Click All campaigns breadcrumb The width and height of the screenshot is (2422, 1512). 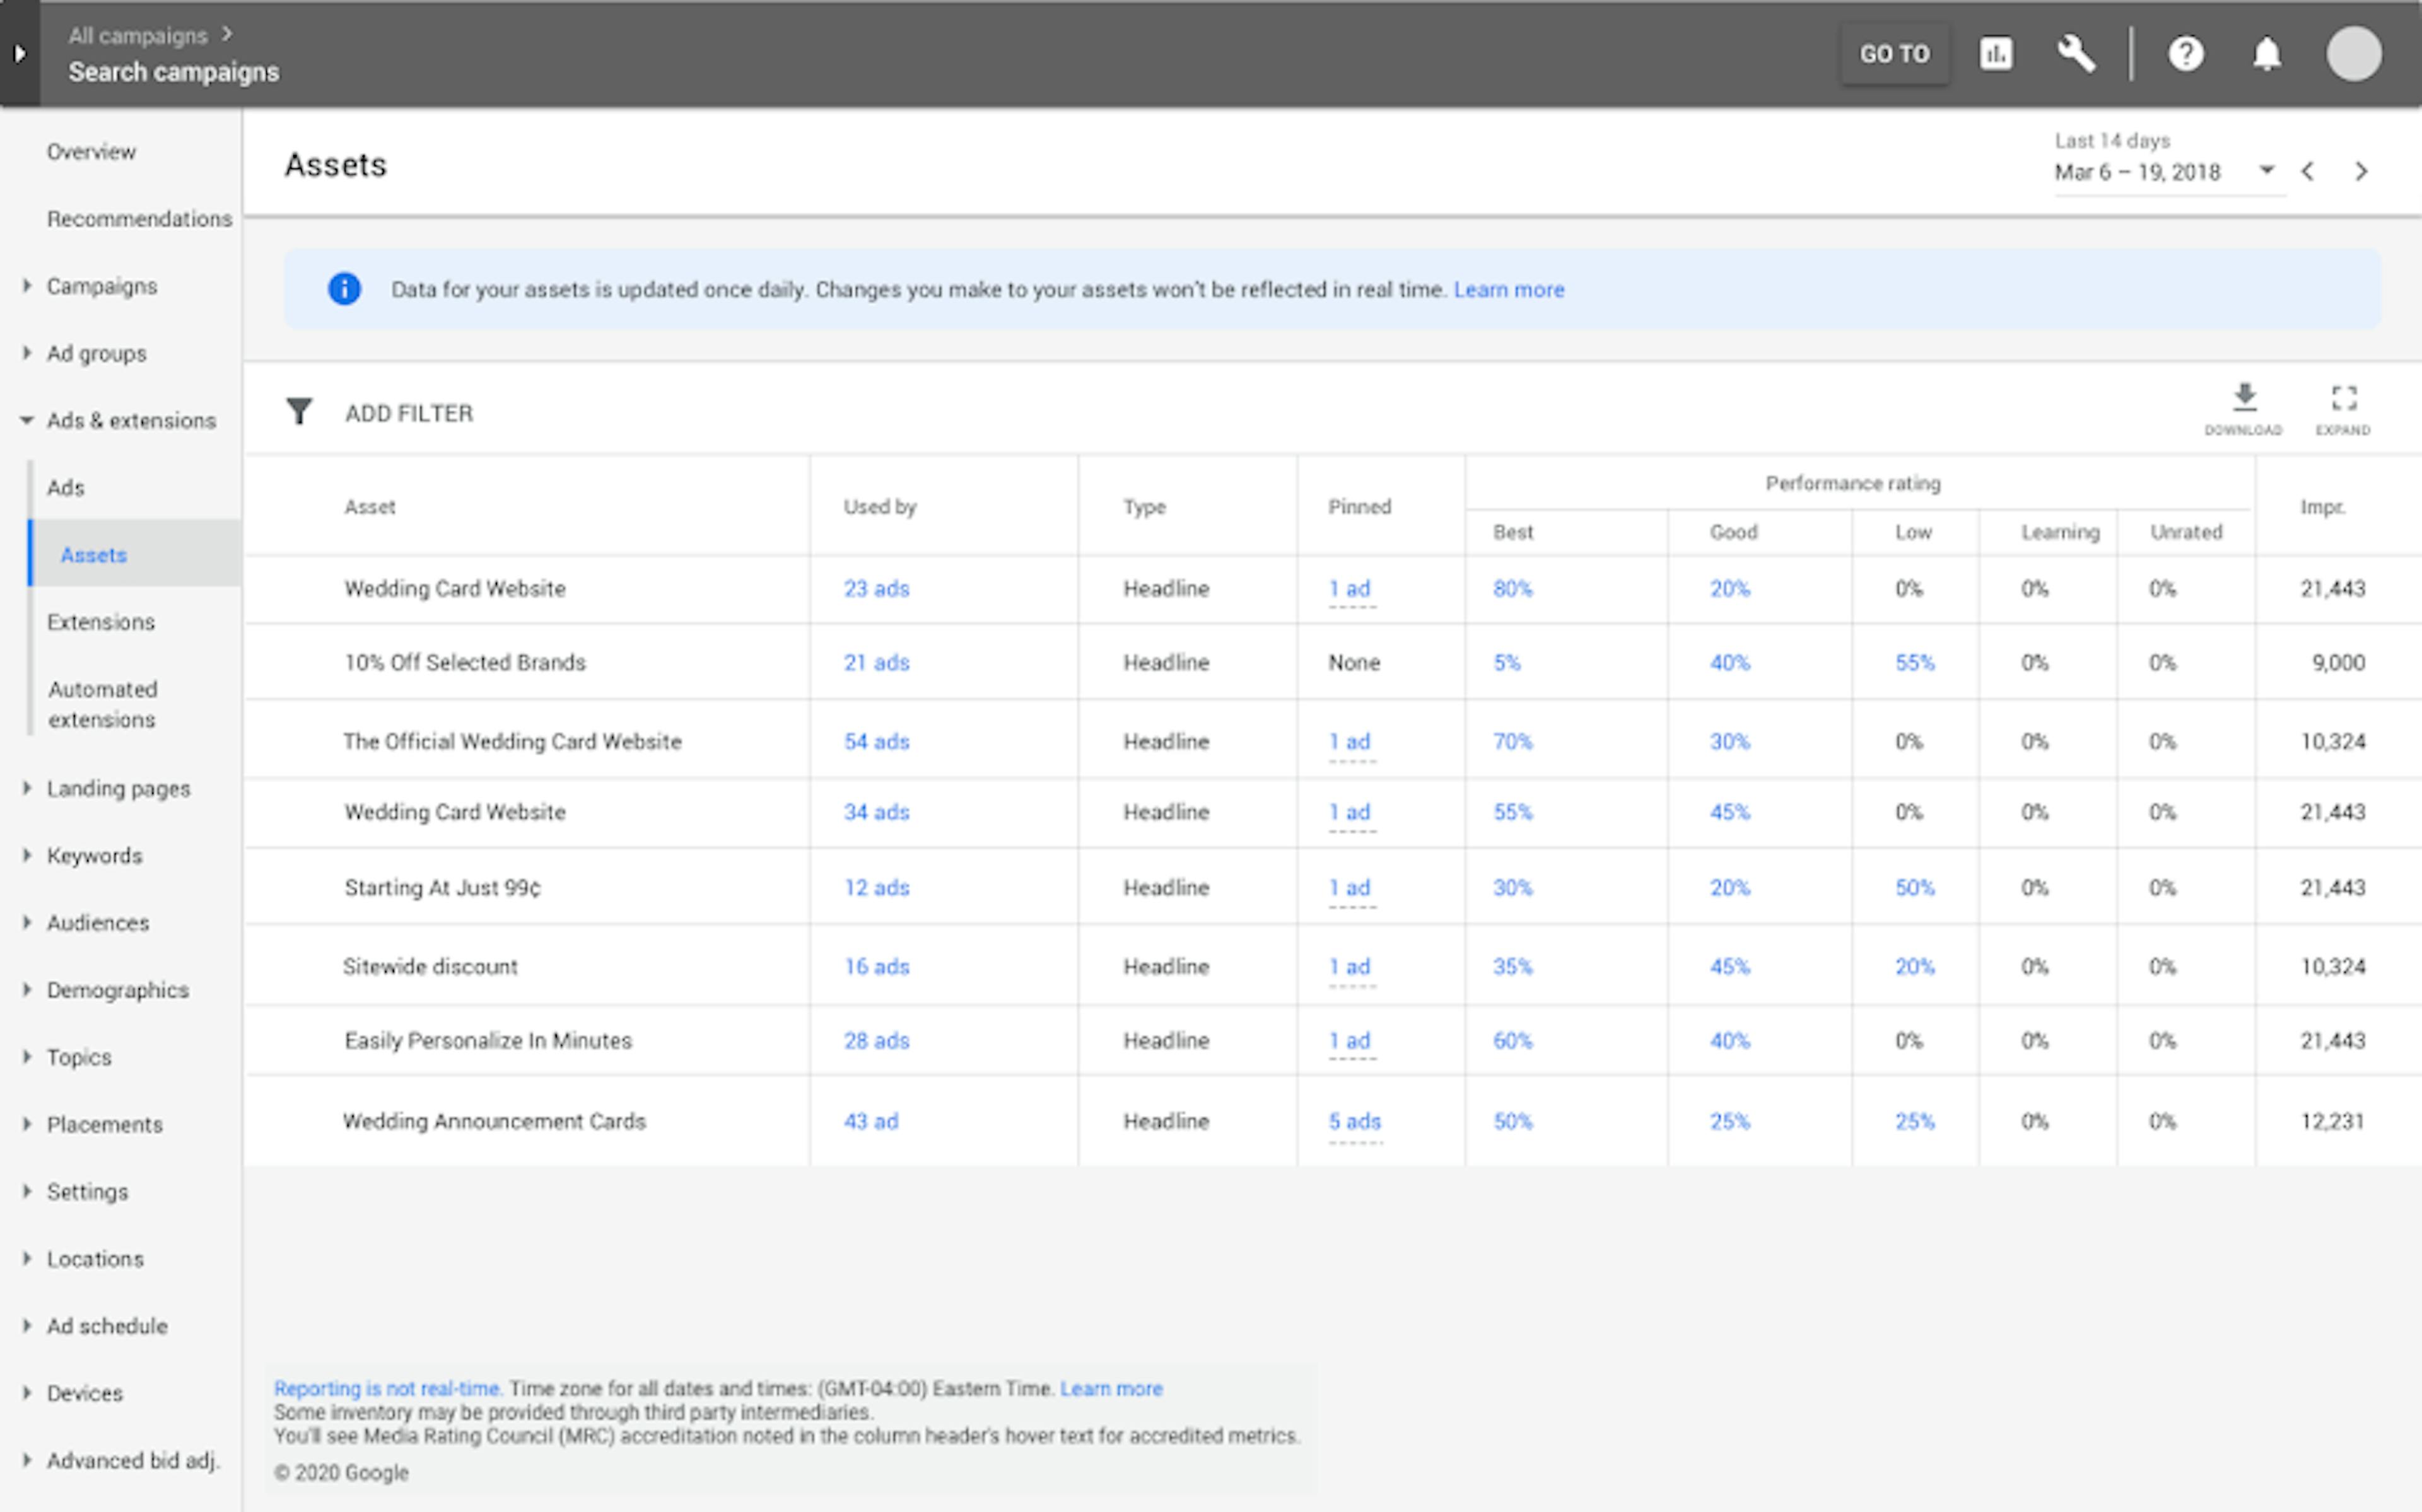pos(139,34)
